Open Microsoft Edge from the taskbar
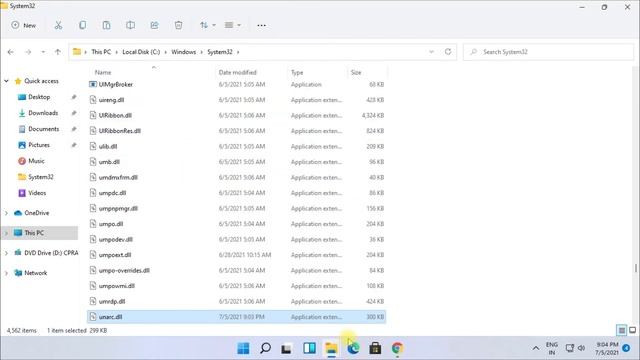 pyautogui.click(x=353, y=348)
